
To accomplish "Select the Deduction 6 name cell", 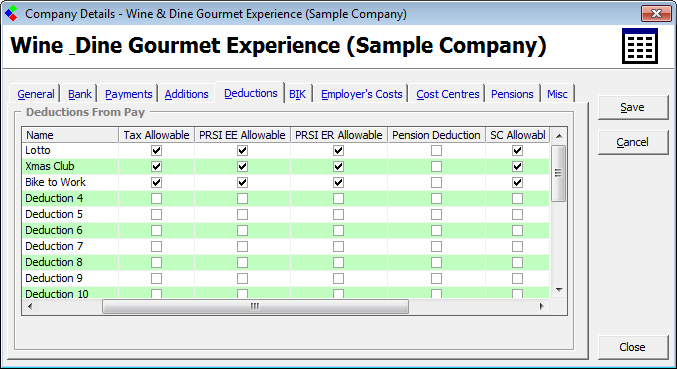I will (x=70, y=230).
